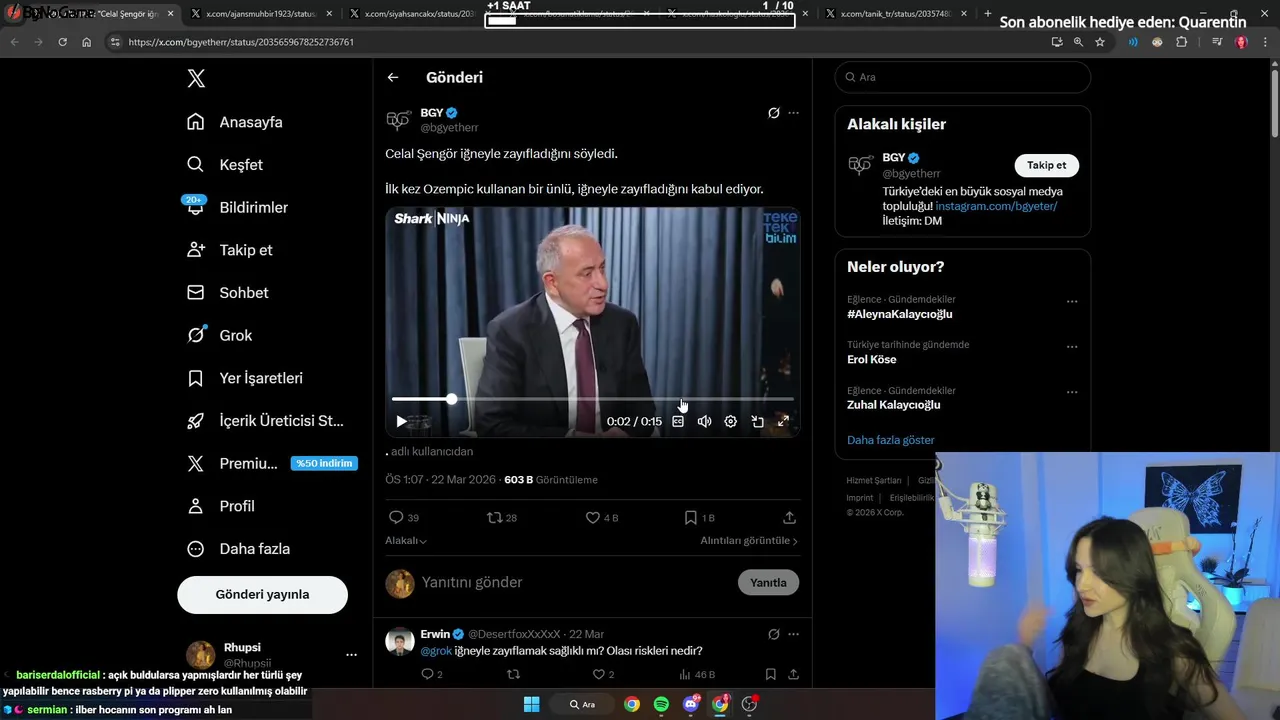The height and width of the screenshot is (720, 1280).
Task: Open more options for Erol Köse trend
Action: tap(1072, 347)
